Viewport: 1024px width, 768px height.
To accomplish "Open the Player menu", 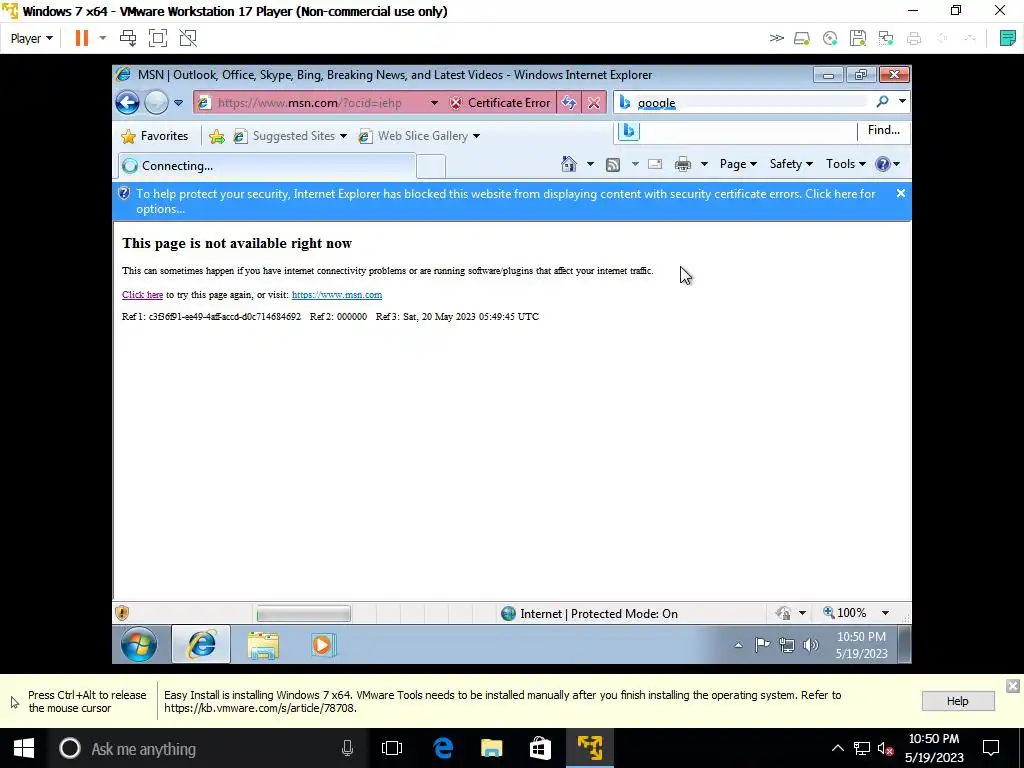I will click(31, 38).
